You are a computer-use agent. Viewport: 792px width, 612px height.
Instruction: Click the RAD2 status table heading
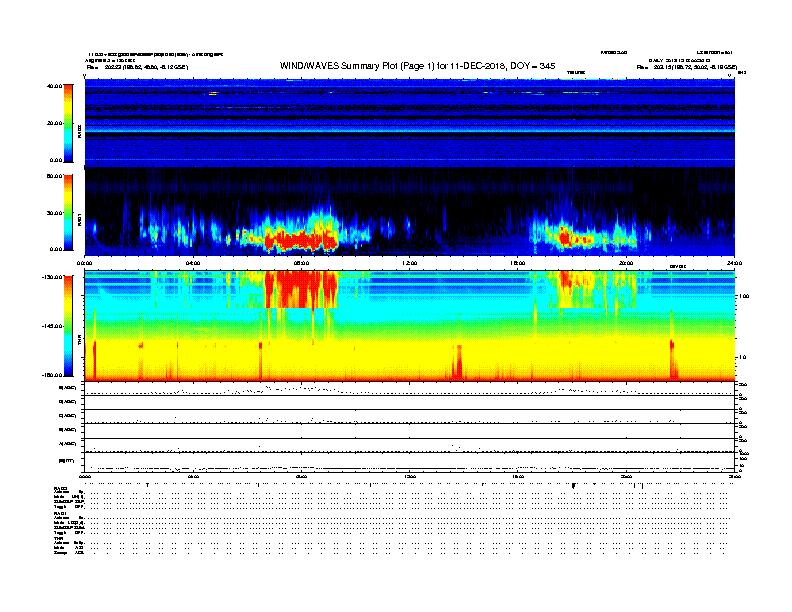tap(60, 489)
